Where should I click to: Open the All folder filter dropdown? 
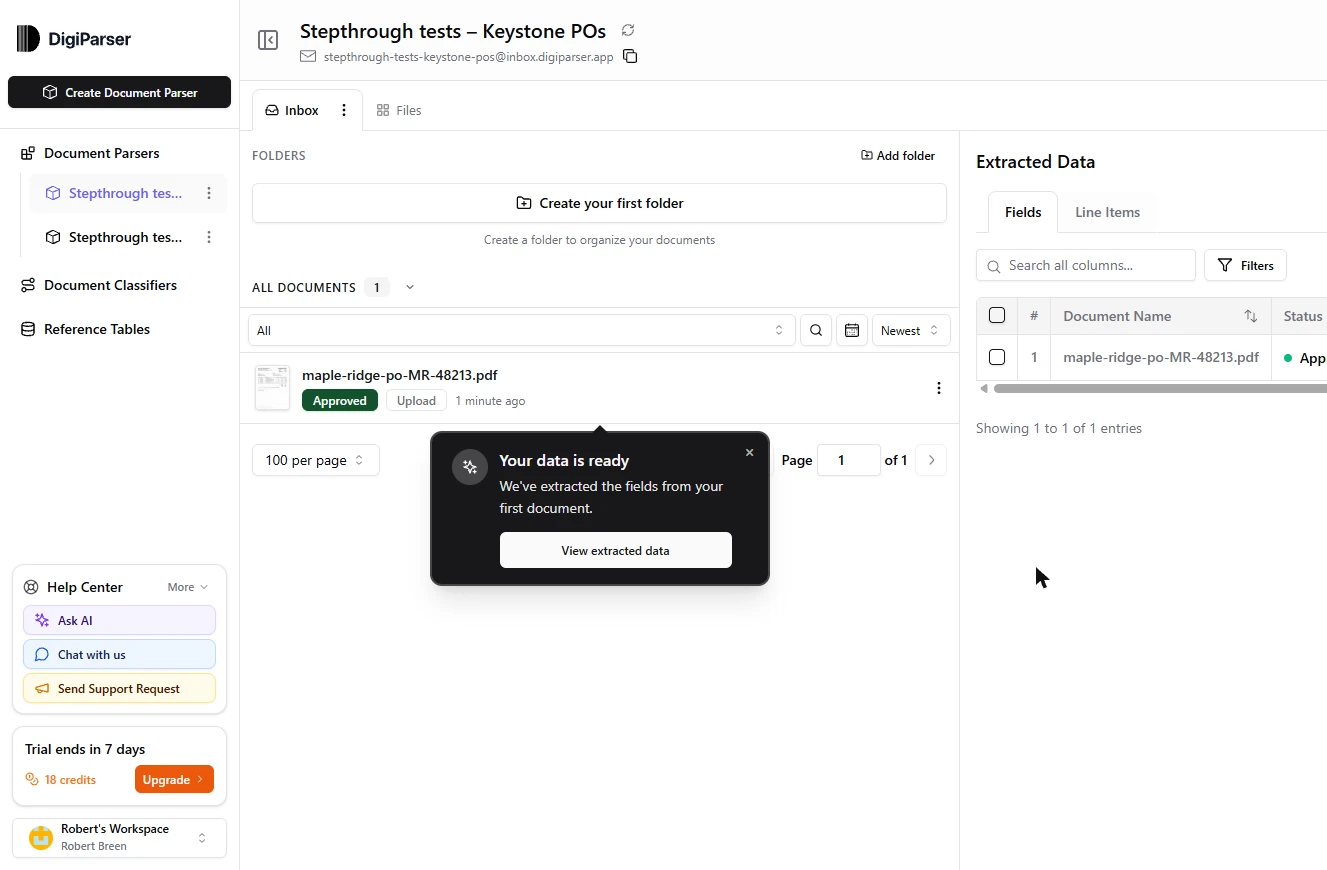click(521, 330)
